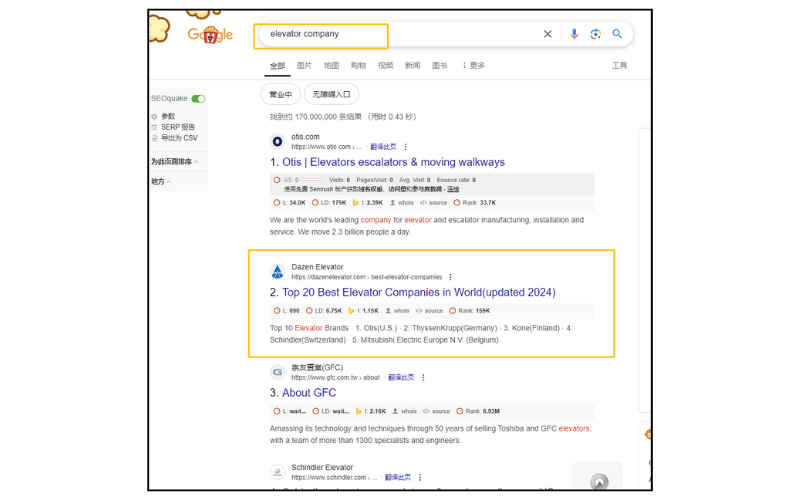Click the Google popcorn doodle logo
This screenshot has height=500, width=800.
pos(210,34)
